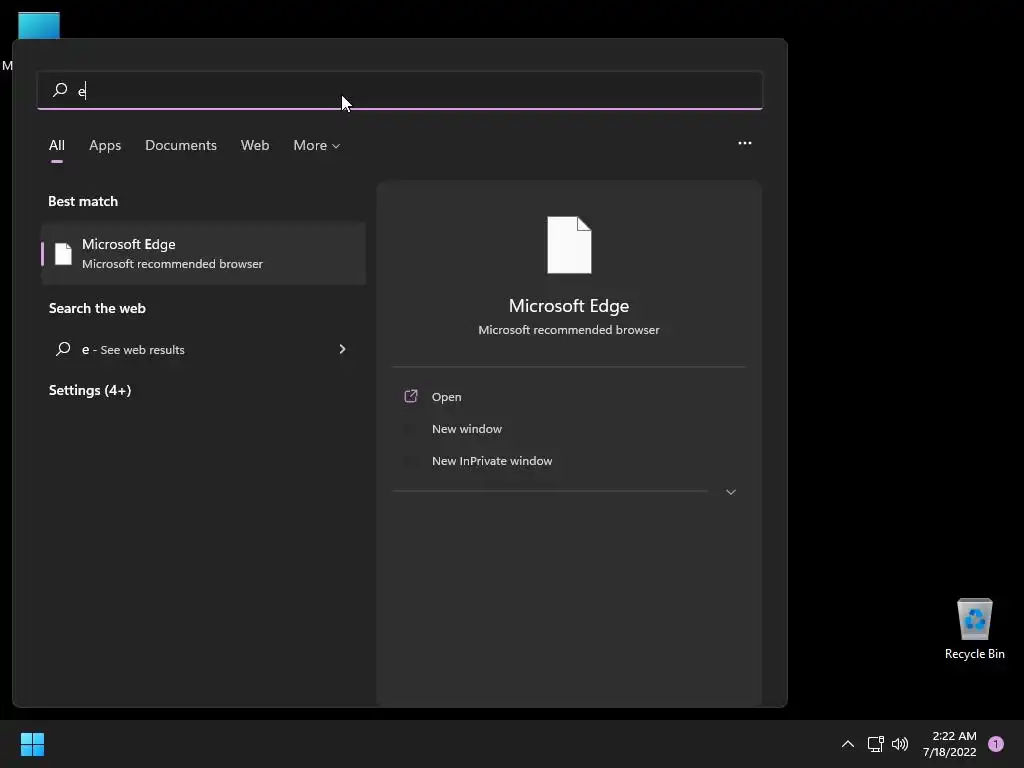Click into the search text field

click(x=400, y=90)
